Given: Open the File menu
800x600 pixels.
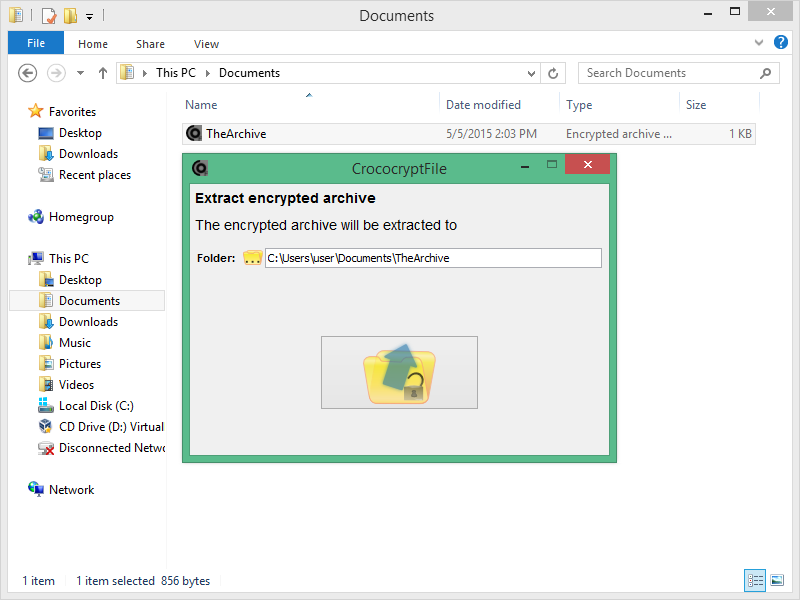Looking at the screenshot, I should [x=36, y=44].
